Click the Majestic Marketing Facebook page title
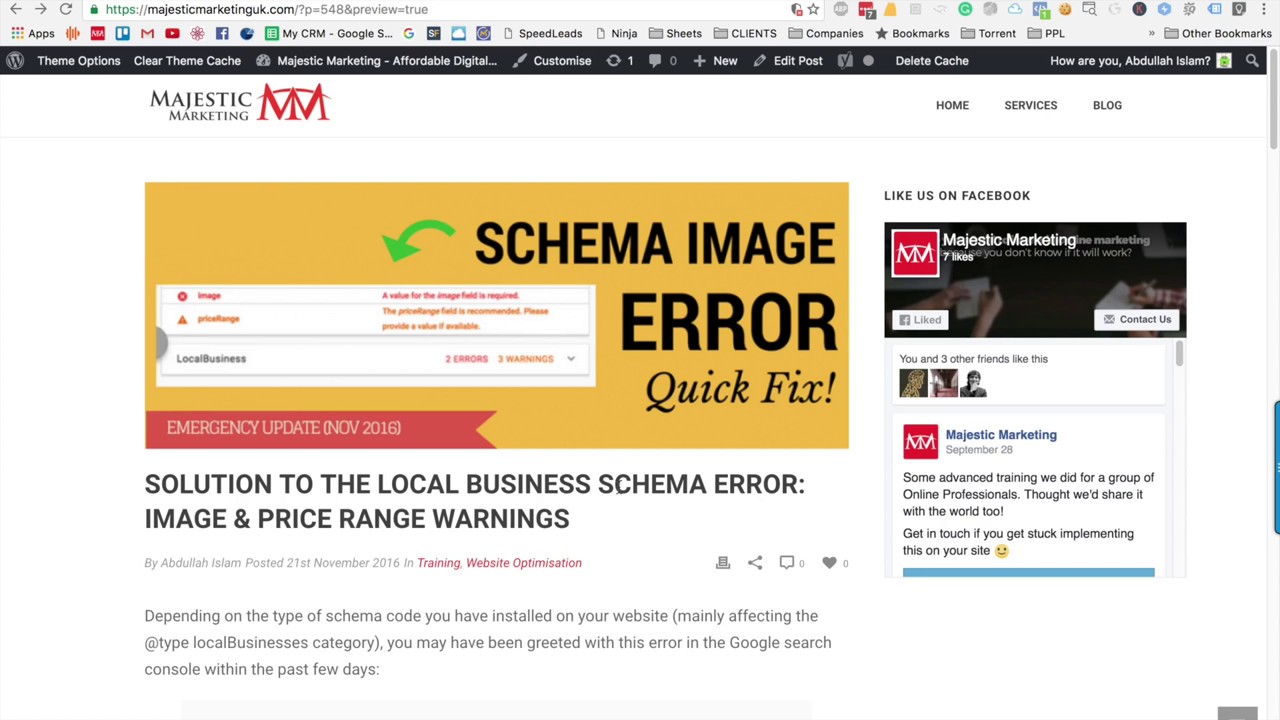Viewport: 1280px width, 720px height. click(1009, 240)
